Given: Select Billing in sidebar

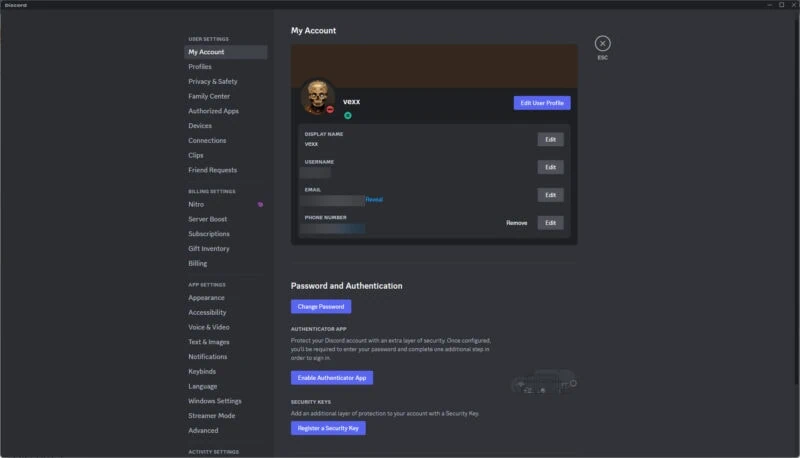Looking at the screenshot, I should (226, 264).
